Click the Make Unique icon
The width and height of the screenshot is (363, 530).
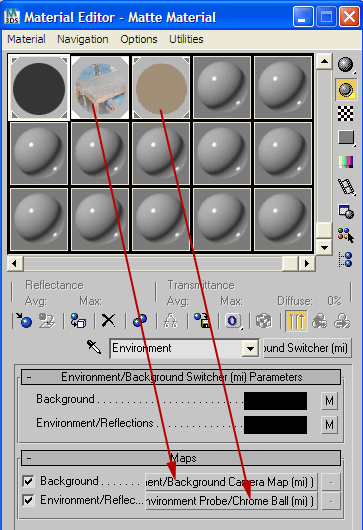coord(171,320)
